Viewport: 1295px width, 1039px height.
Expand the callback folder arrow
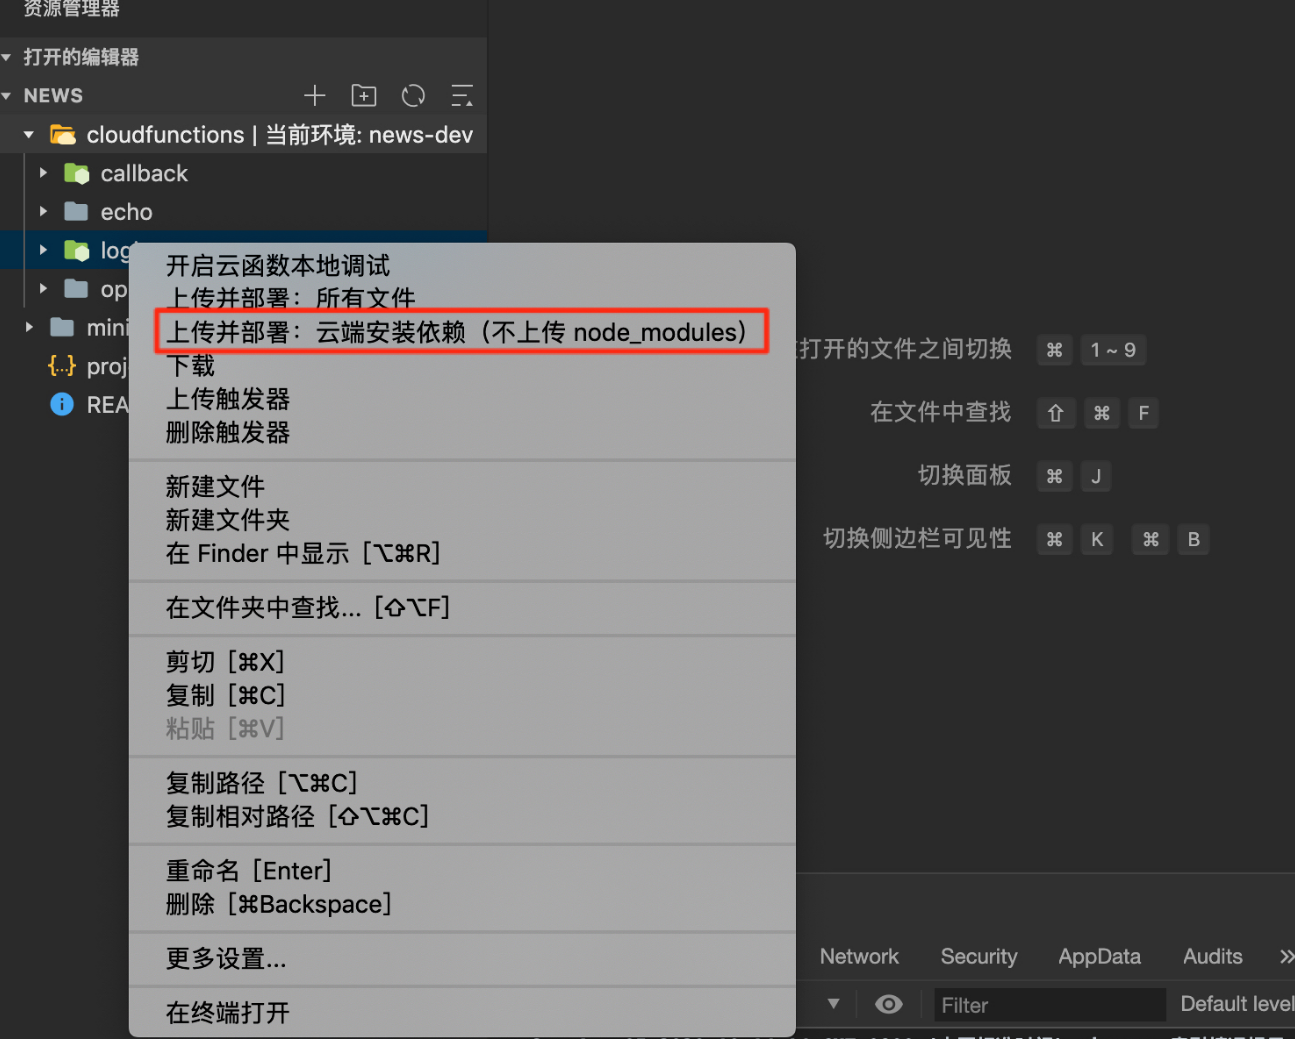[x=43, y=173]
